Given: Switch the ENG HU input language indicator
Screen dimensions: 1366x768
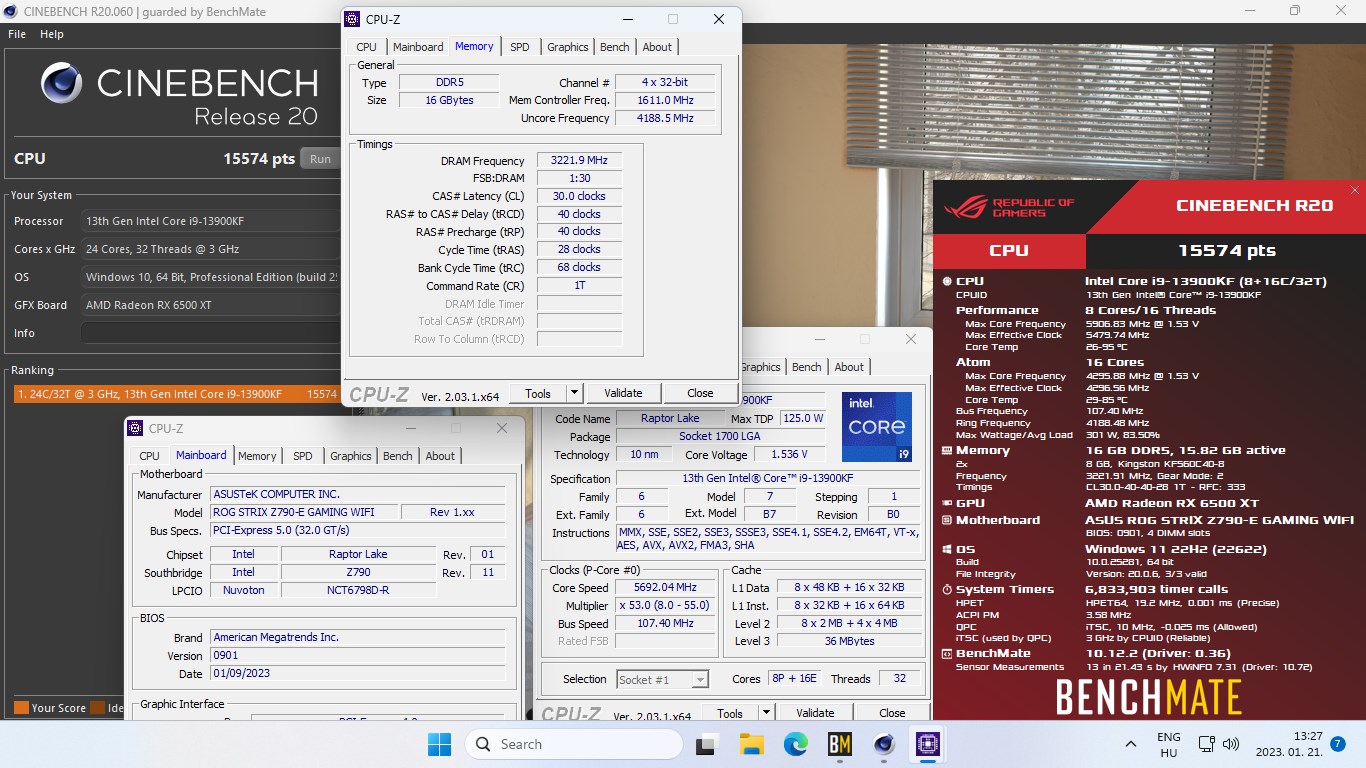Looking at the screenshot, I should [1169, 744].
